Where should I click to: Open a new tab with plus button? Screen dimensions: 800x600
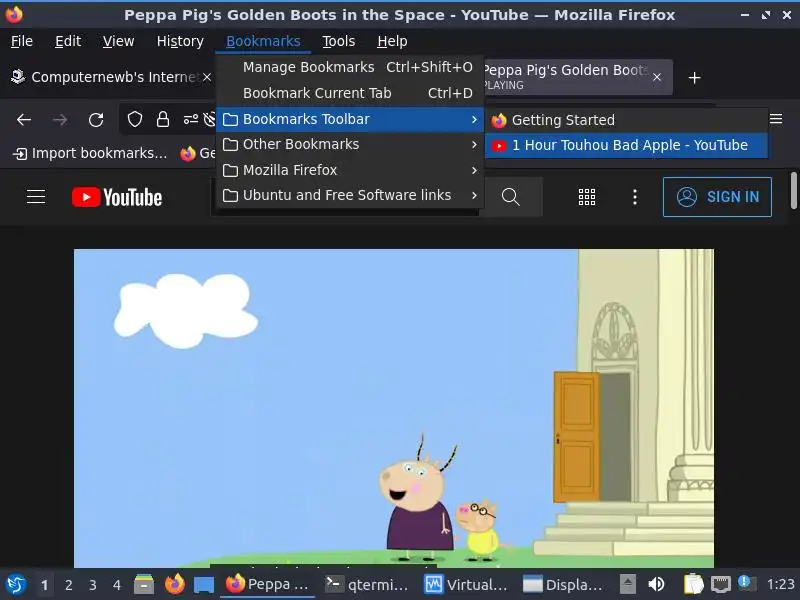[694, 78]
